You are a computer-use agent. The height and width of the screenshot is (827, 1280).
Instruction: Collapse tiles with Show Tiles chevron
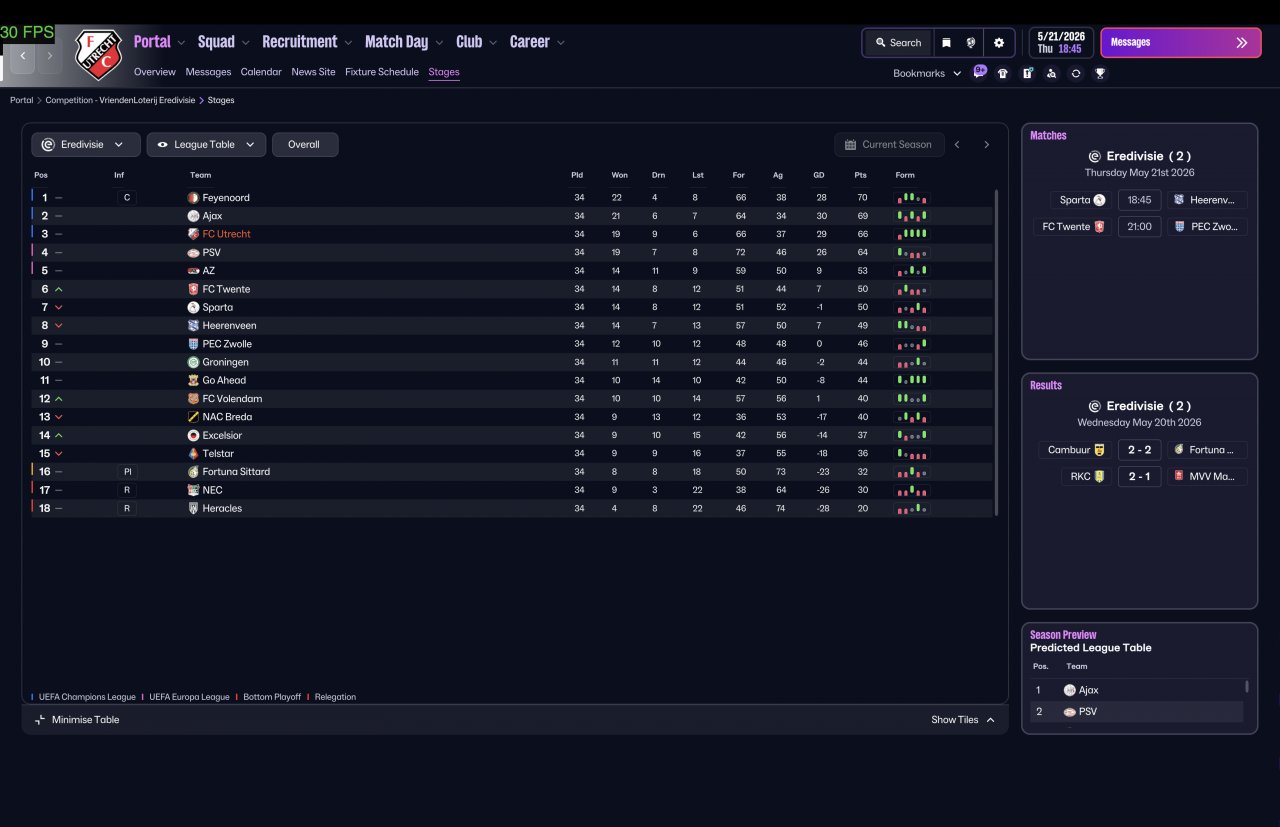990,720
